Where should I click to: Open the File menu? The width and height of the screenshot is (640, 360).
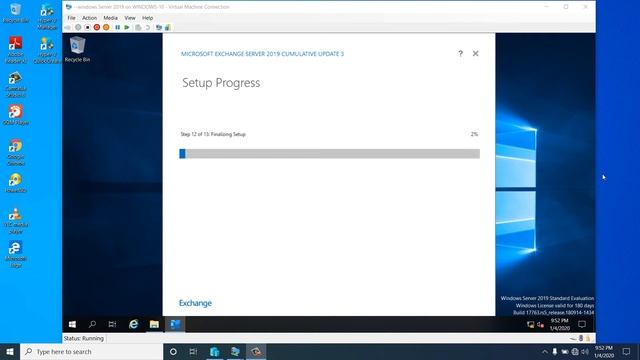(71, 18)
